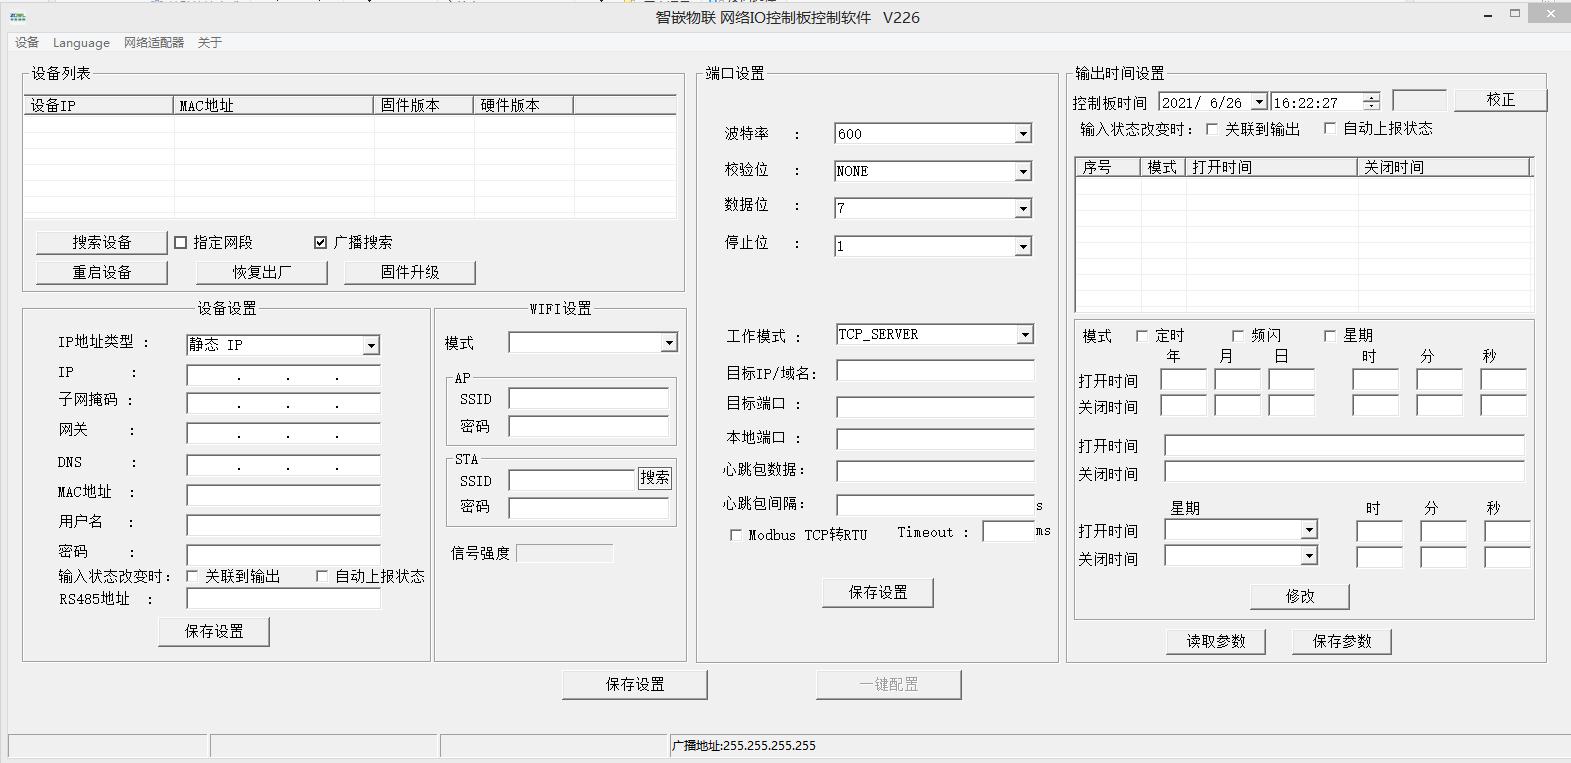Focus the RS485地址 input field
The height and width of the screenshot is (763, 1571).
(283, 599)
